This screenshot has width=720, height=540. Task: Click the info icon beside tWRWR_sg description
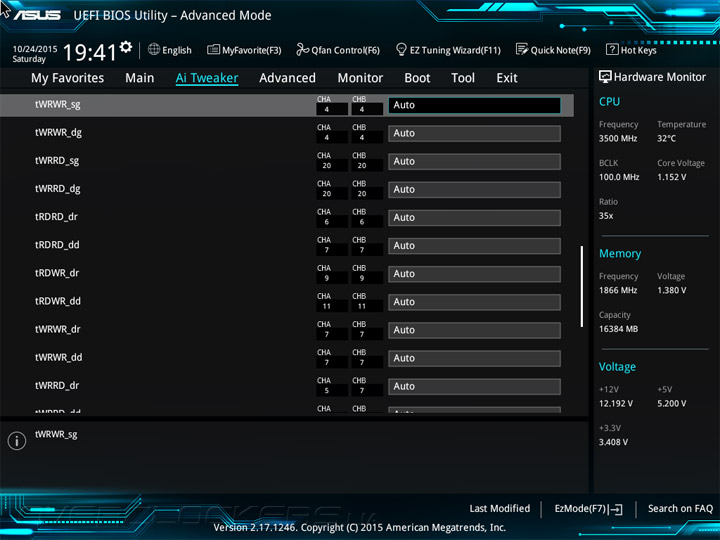click(x=17, y=441)
